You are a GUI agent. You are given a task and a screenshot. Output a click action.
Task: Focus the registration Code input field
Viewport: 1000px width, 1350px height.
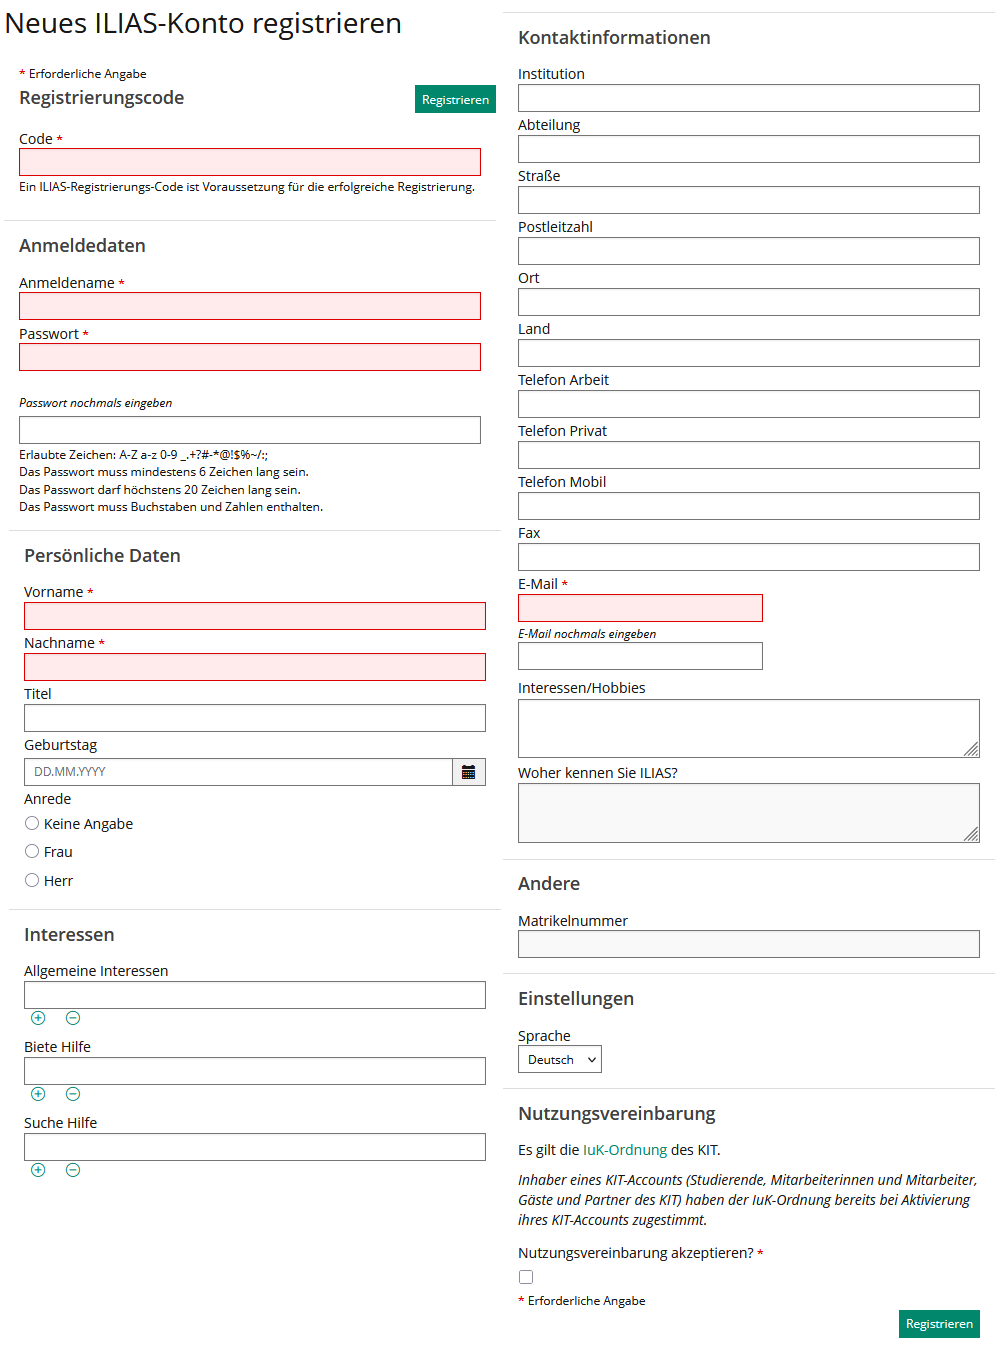pos(250,162)
